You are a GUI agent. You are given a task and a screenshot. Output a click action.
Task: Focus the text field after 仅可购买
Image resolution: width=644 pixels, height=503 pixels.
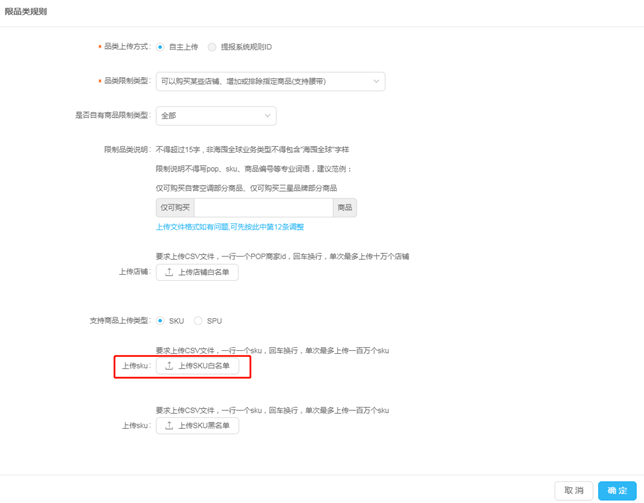click(263, 208)
